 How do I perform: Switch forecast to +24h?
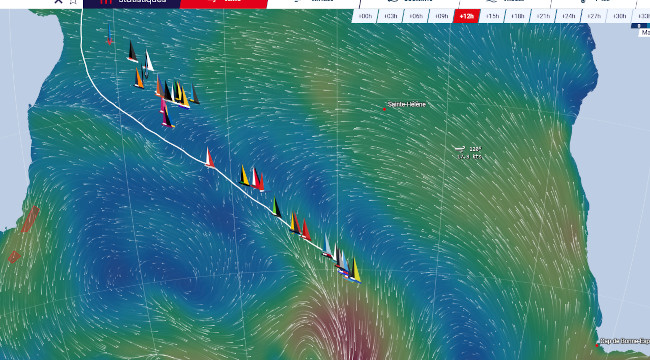pos(568,16)
